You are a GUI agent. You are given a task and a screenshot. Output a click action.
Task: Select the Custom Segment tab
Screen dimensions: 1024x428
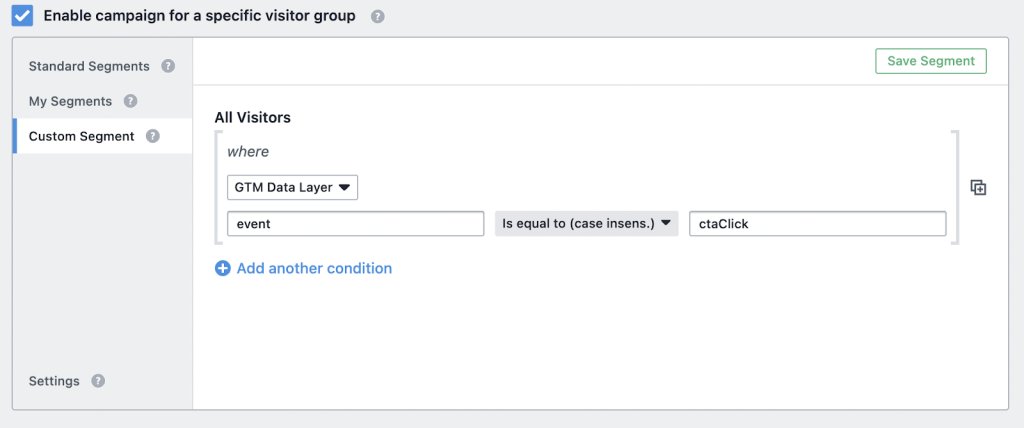coord(81,136)
